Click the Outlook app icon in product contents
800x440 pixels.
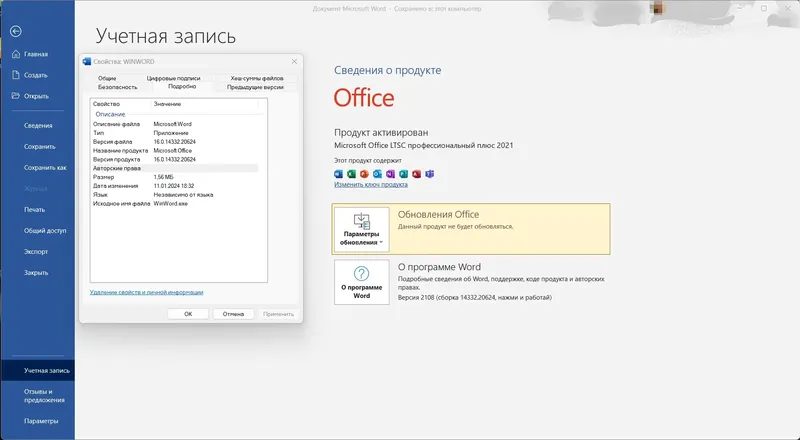(377, 174)
